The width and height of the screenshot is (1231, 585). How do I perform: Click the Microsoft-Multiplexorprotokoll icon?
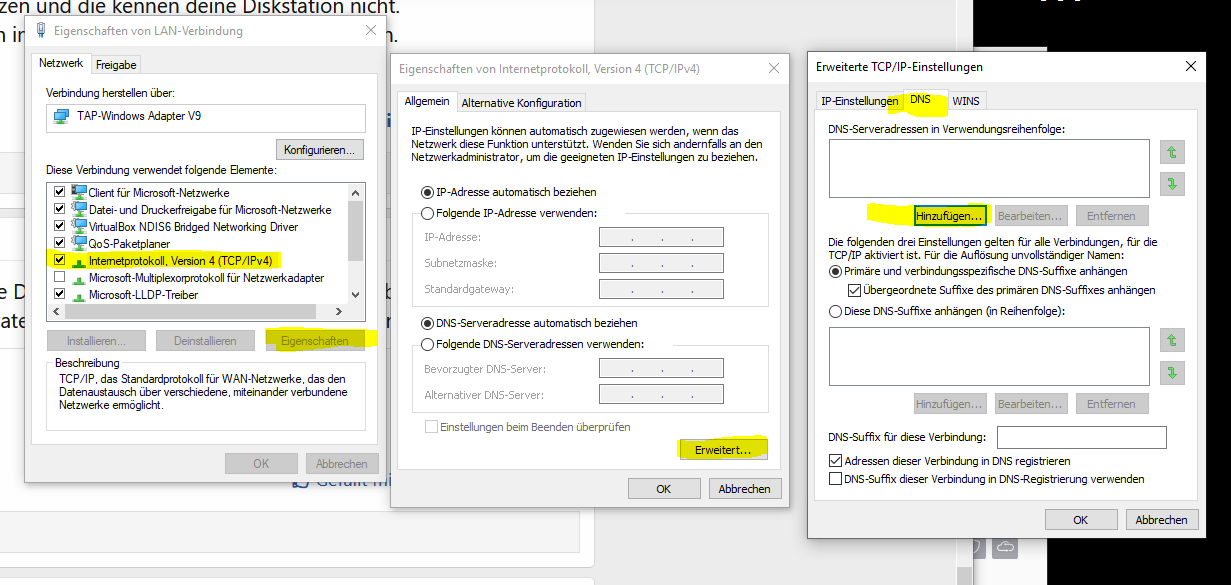pyautogui.click(x=80, y=277)
